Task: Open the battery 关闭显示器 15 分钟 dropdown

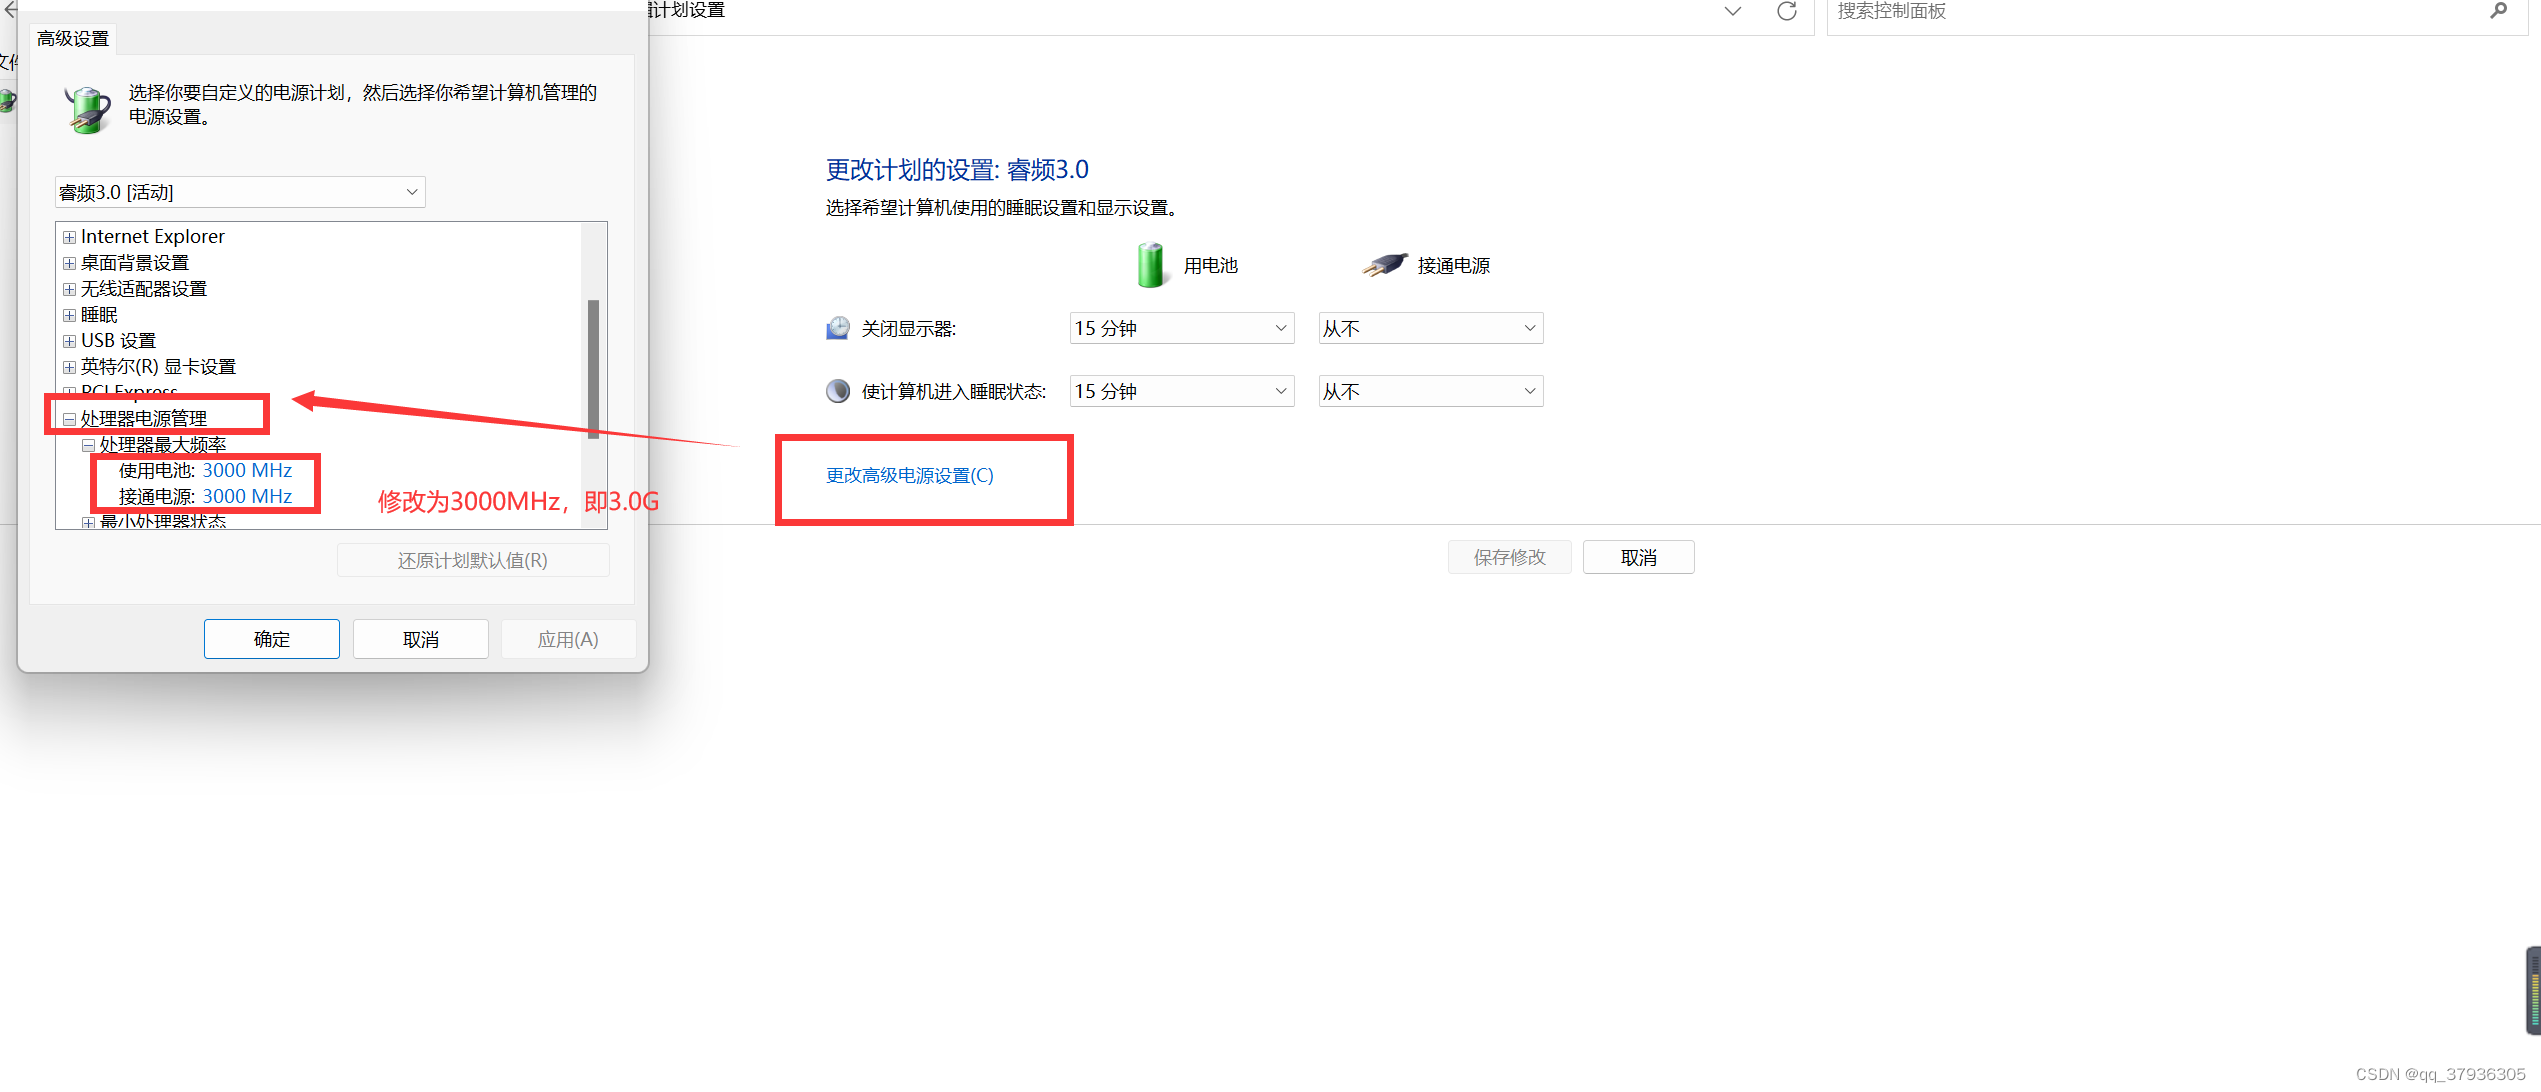Action: (x=1181, y=328)
